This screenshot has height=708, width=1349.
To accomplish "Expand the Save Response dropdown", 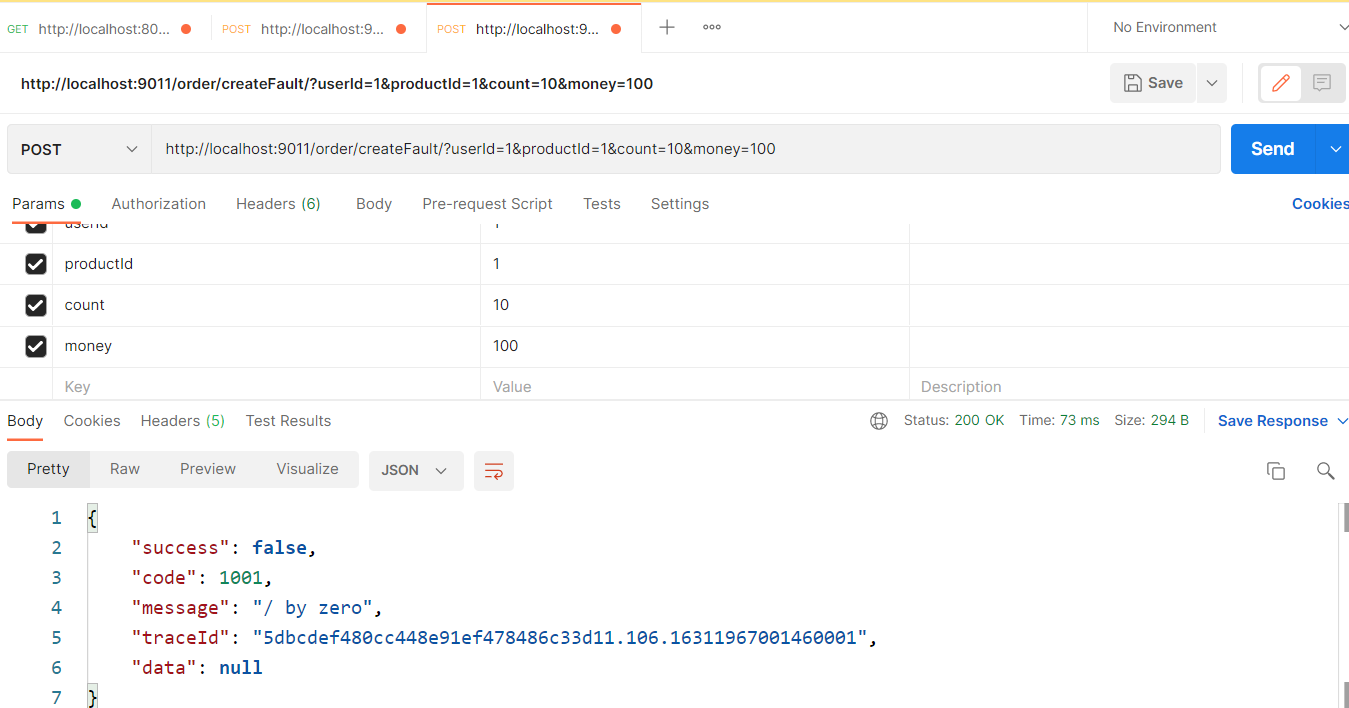I will pos(1283,421).
